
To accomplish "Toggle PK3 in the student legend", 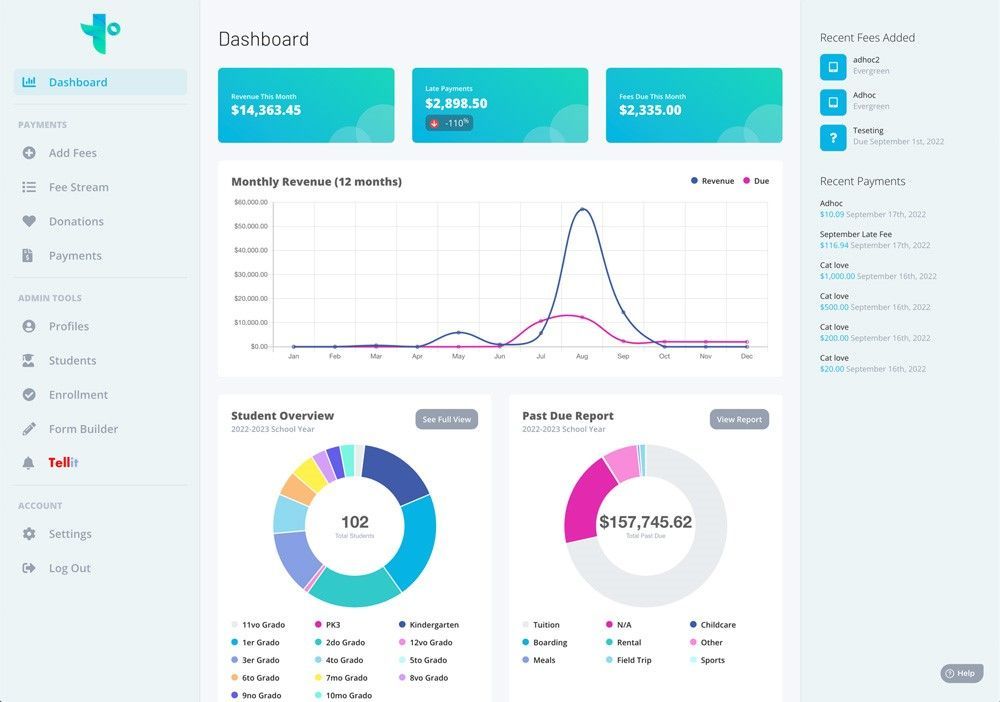I will (328, 625).
